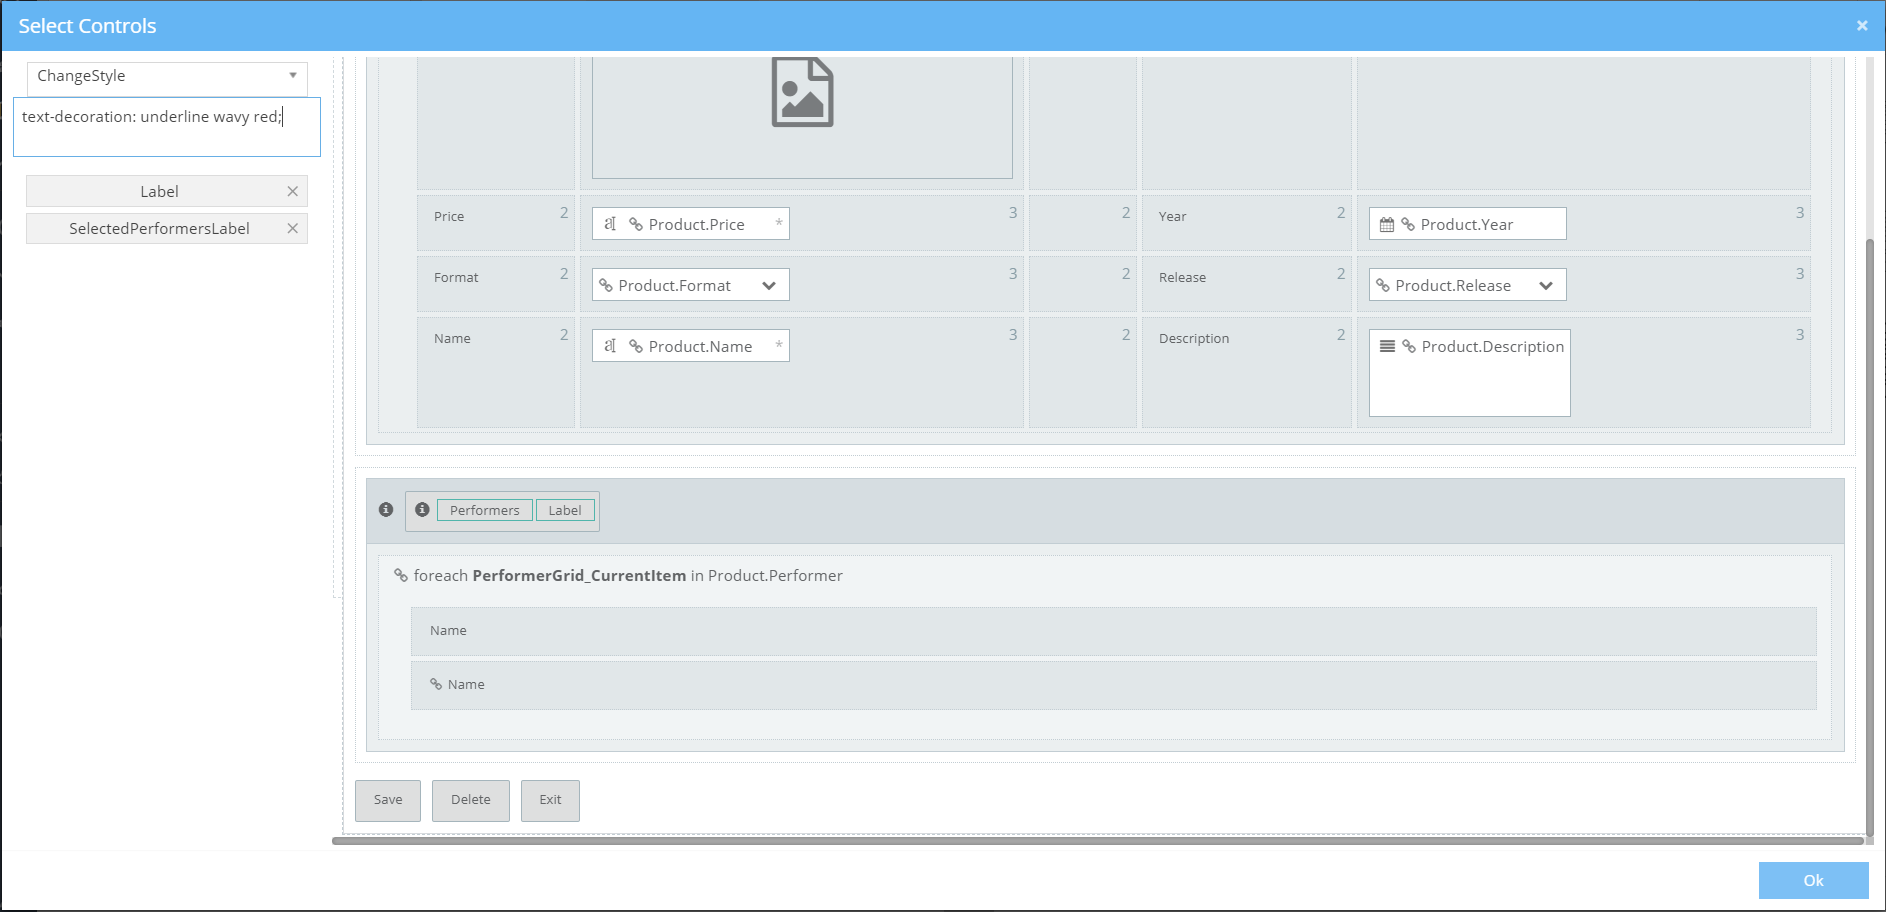The width and height of the screenshot is (1886, 912).
Task: Expand the Product.Release dropdown
Action: click(x=1546, y=286)
